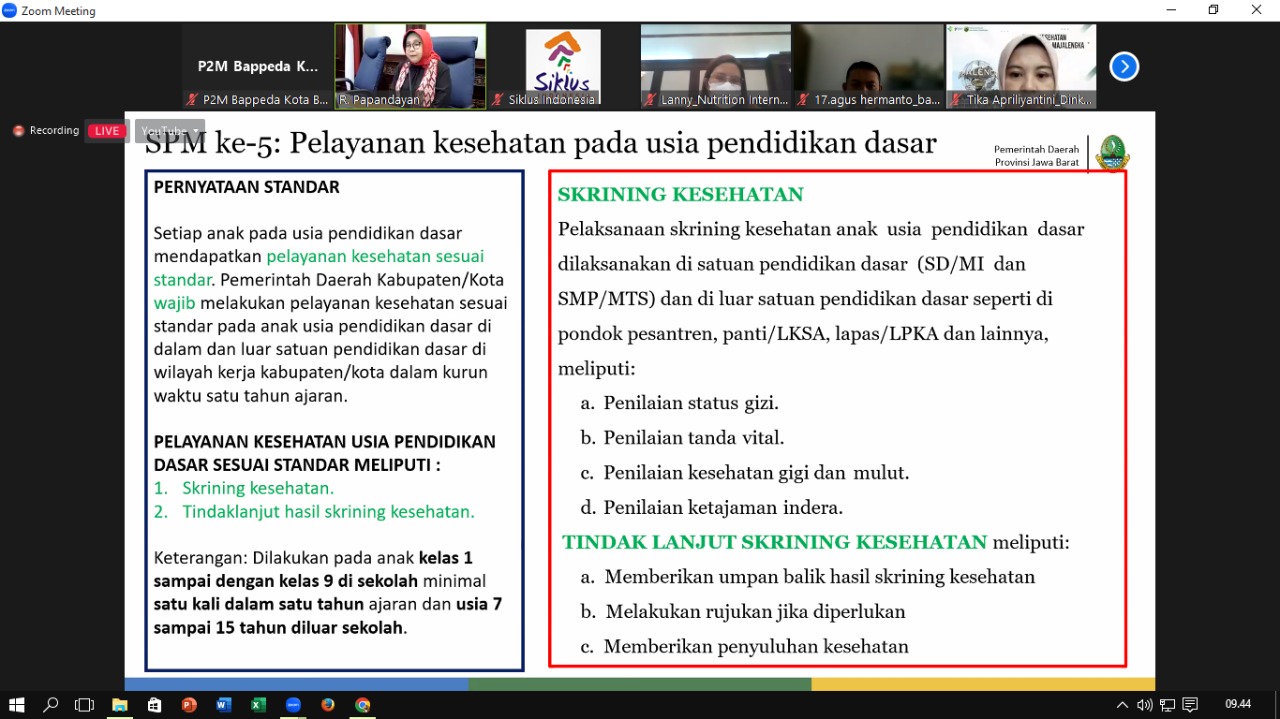Click the Recording status indicator
Image resolution: width=1280 pixels, height=719 pixels.
coord(46,131)
